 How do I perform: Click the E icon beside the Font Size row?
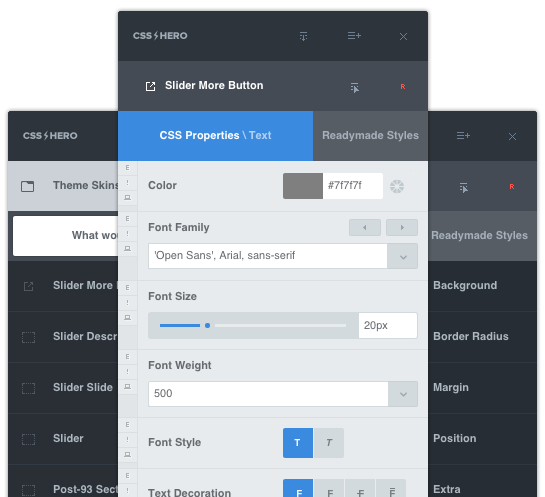128,288
